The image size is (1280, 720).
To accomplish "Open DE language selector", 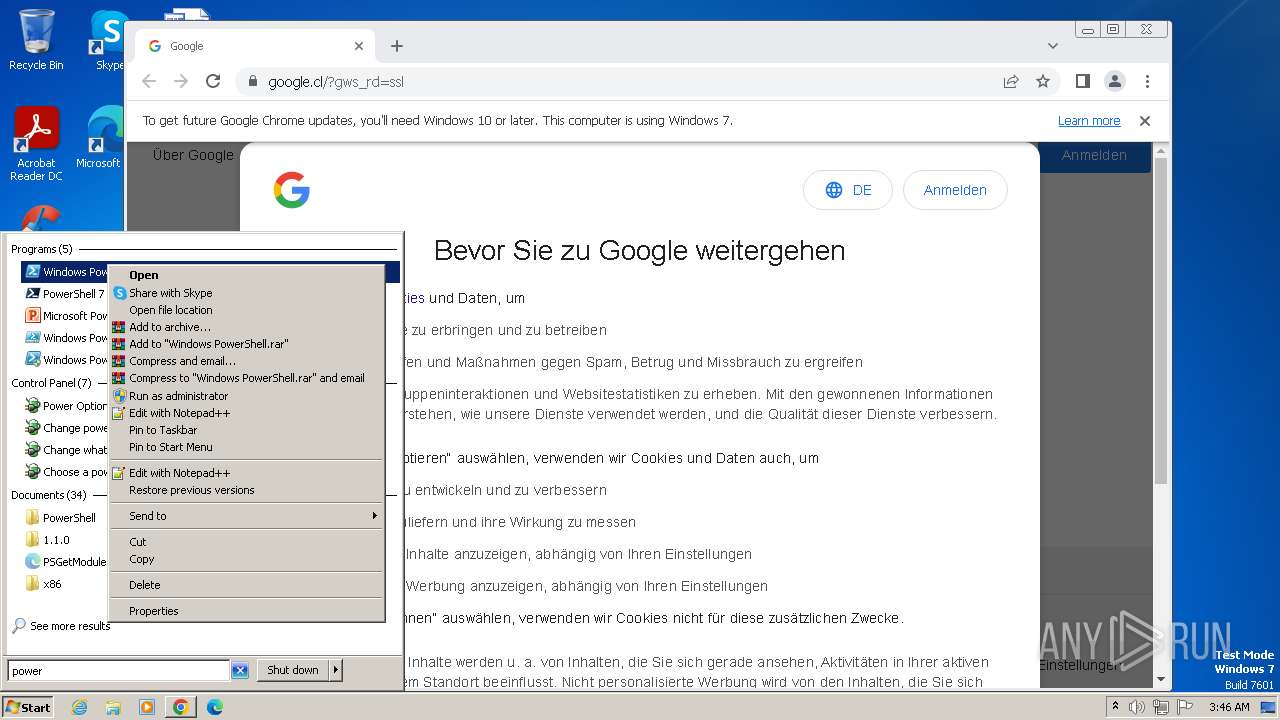I will pos(848,190).
